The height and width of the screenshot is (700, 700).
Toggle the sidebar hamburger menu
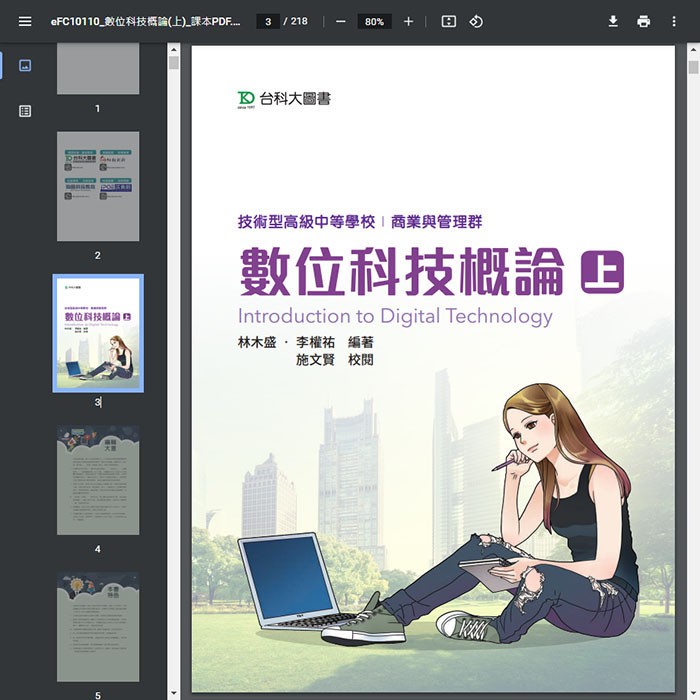click(x=25, y=21)
